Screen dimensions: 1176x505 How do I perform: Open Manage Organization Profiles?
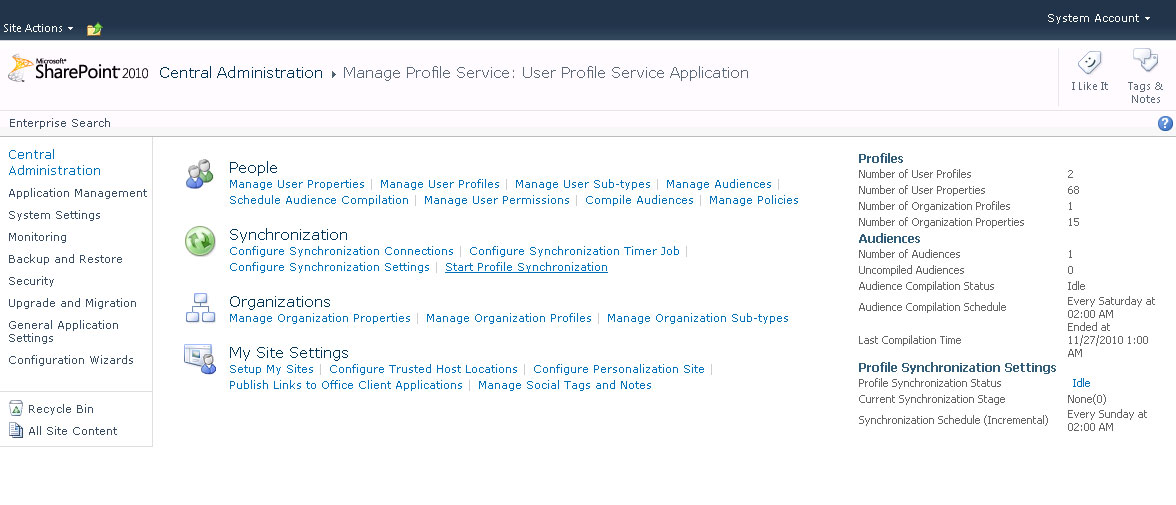click(x=508, y=318)
